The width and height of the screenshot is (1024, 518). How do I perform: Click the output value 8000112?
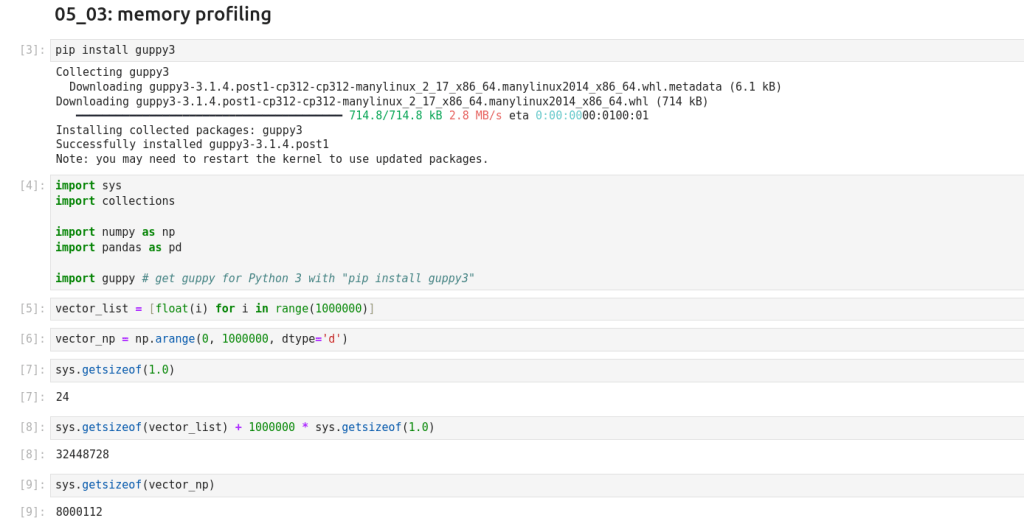coord(79,511)
